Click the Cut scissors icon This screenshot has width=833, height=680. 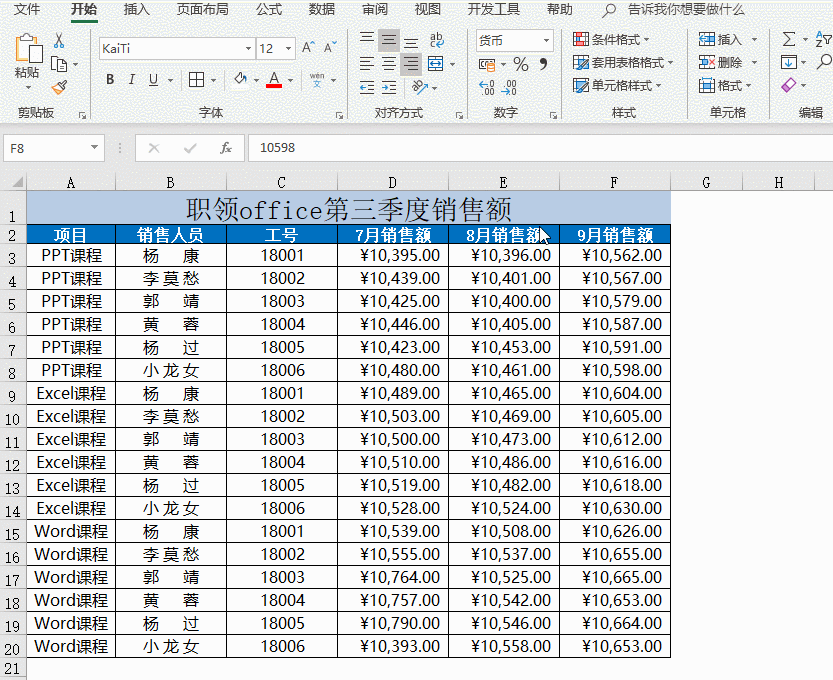[x=58, y=40]
